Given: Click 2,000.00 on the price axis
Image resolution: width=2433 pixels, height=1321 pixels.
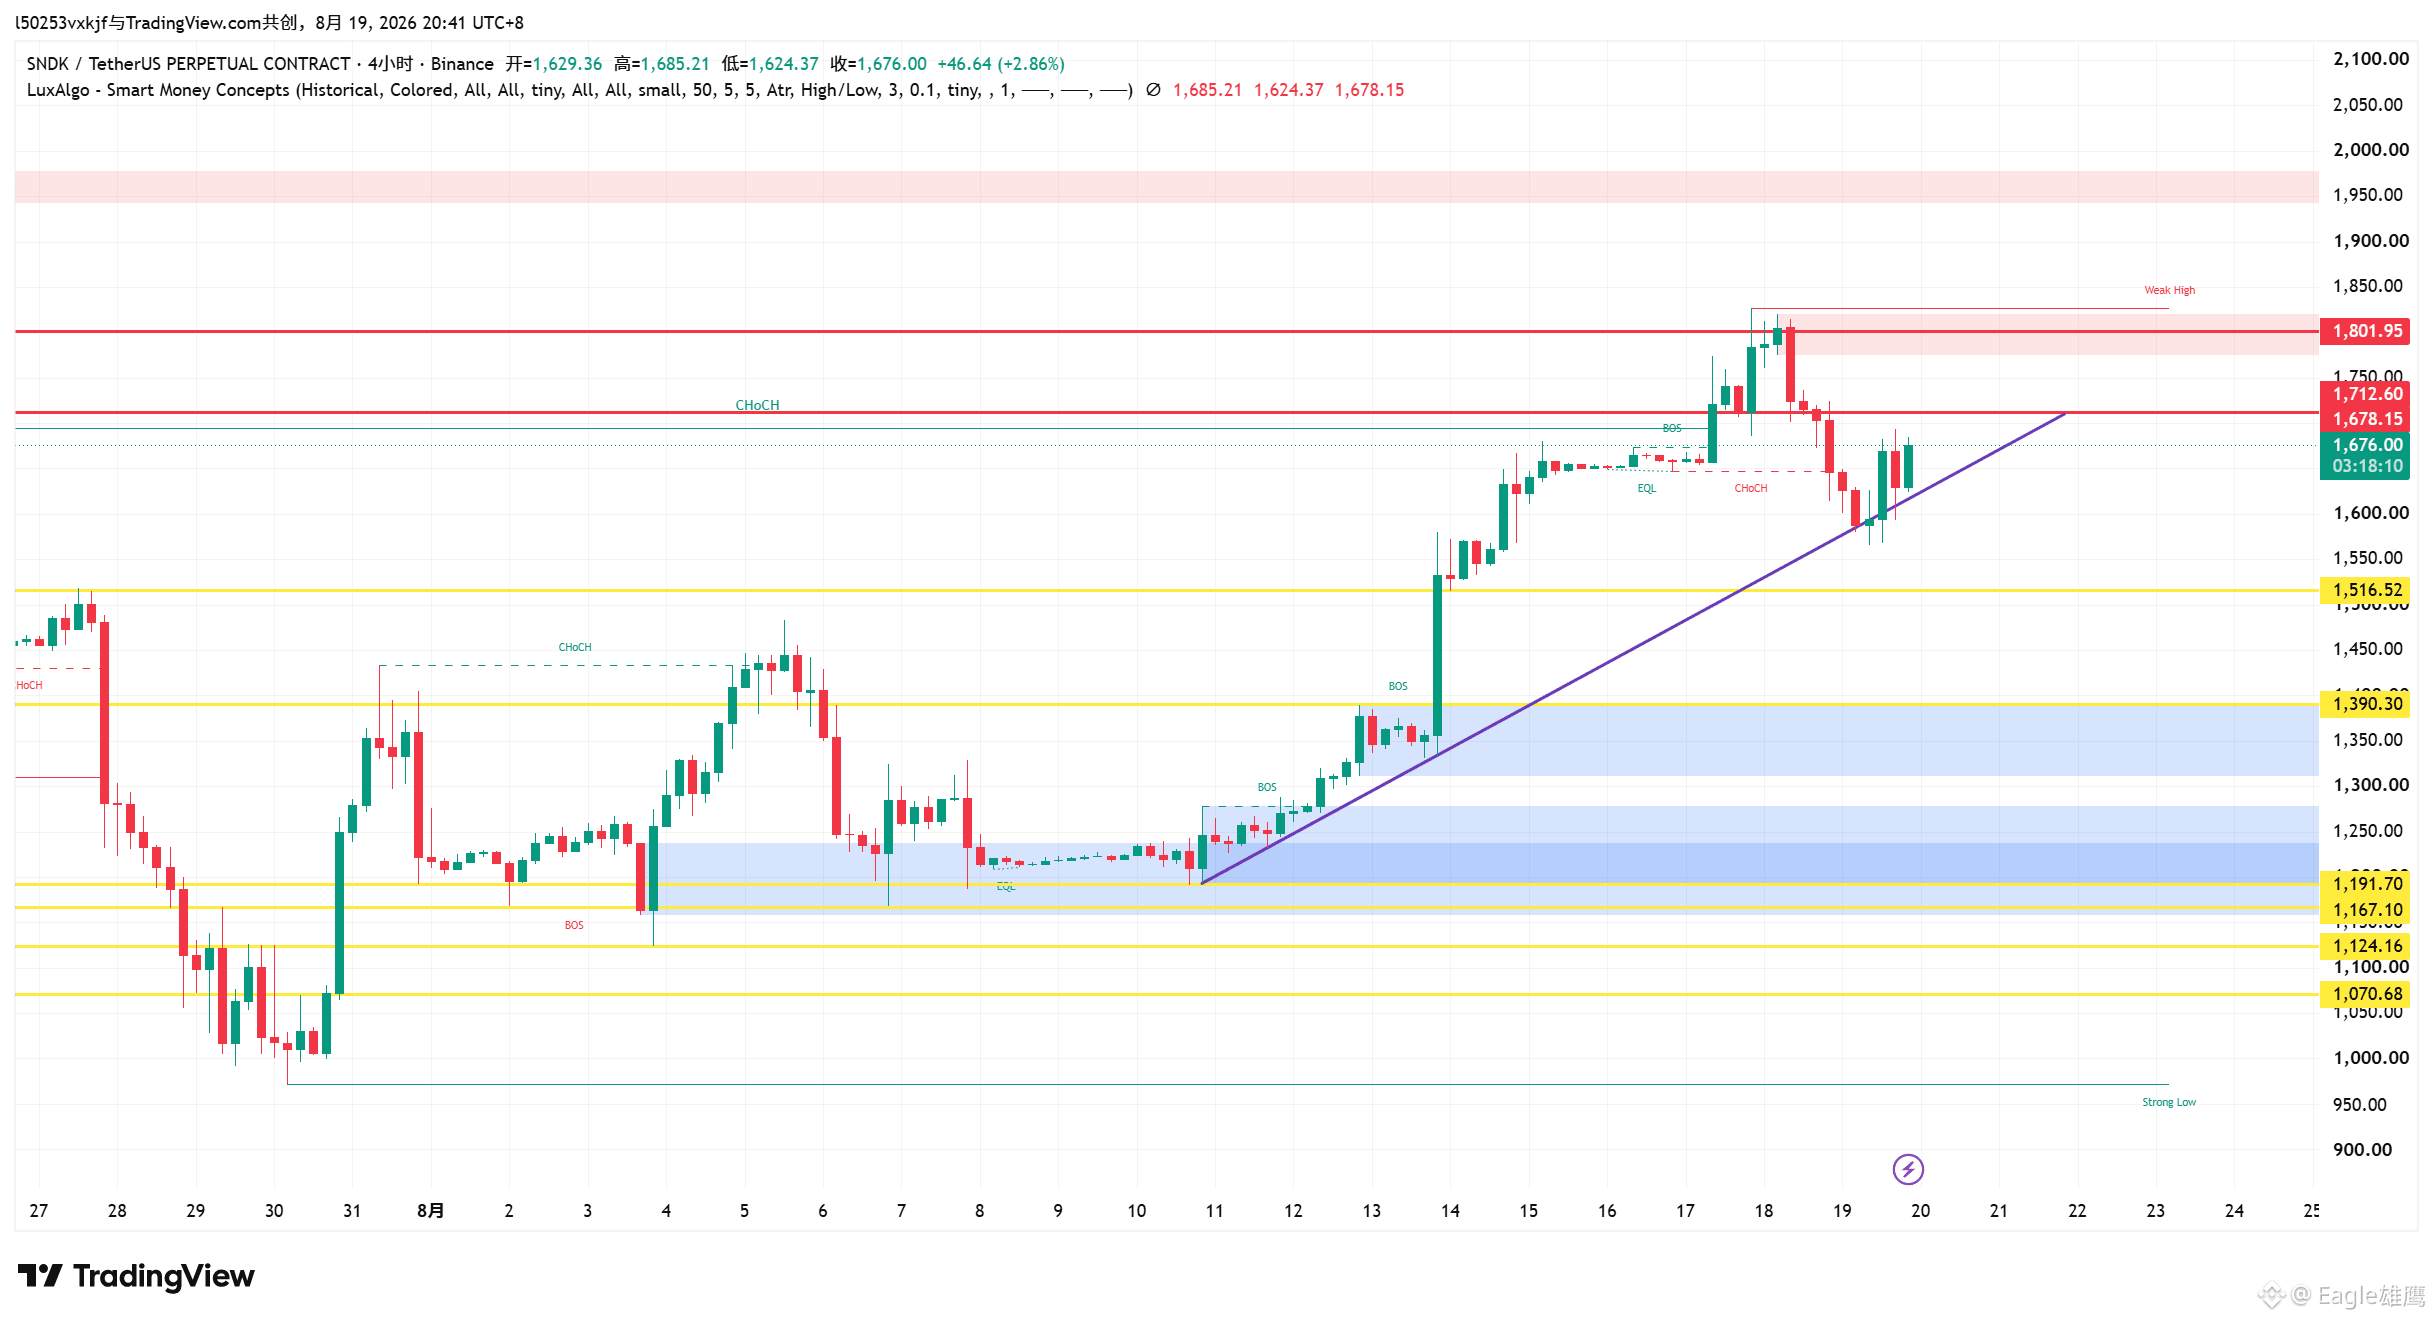Looking at the screenshot, I should [2371, 150].
